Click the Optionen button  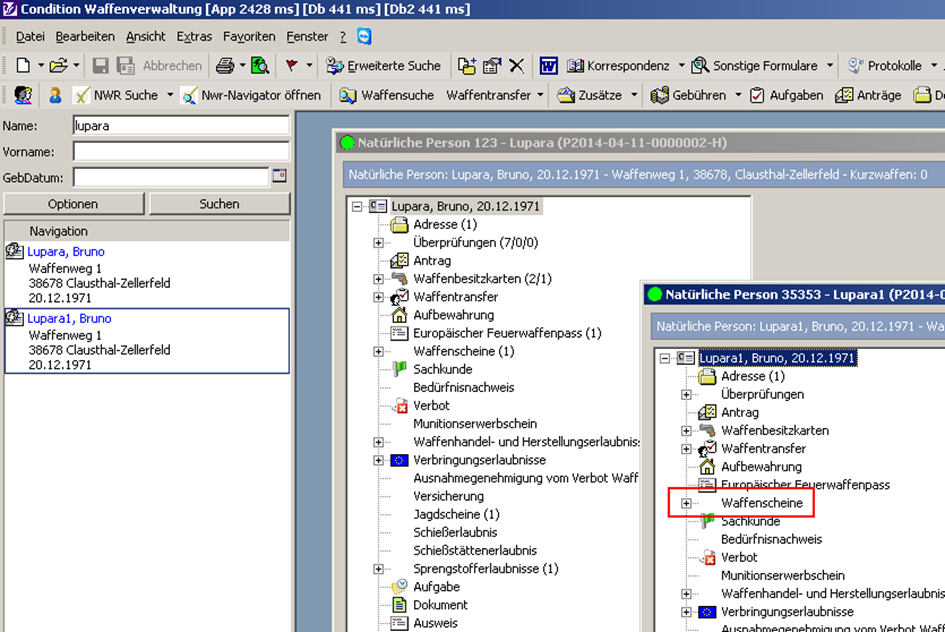pyautogui.click(x=73, y=204)
